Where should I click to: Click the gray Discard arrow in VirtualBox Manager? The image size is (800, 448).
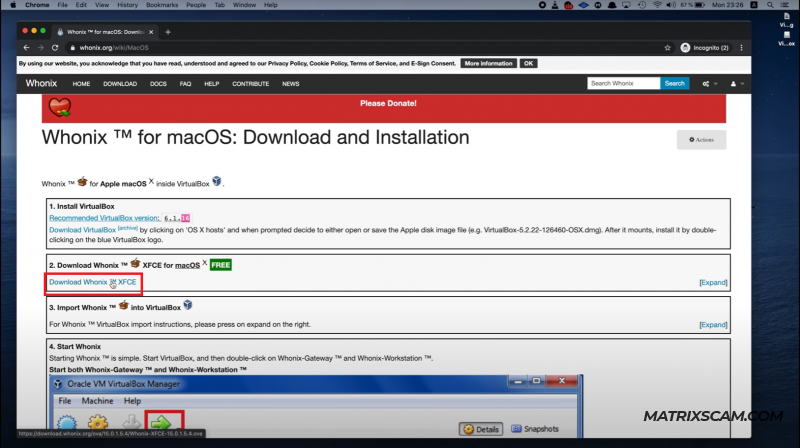[131, 422]
